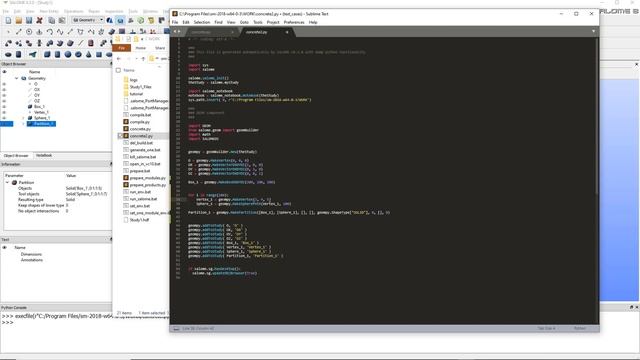Open Preferences menu in Sublime Text
The width and height of the screenshot is (640, 360).
pos(294,22)
